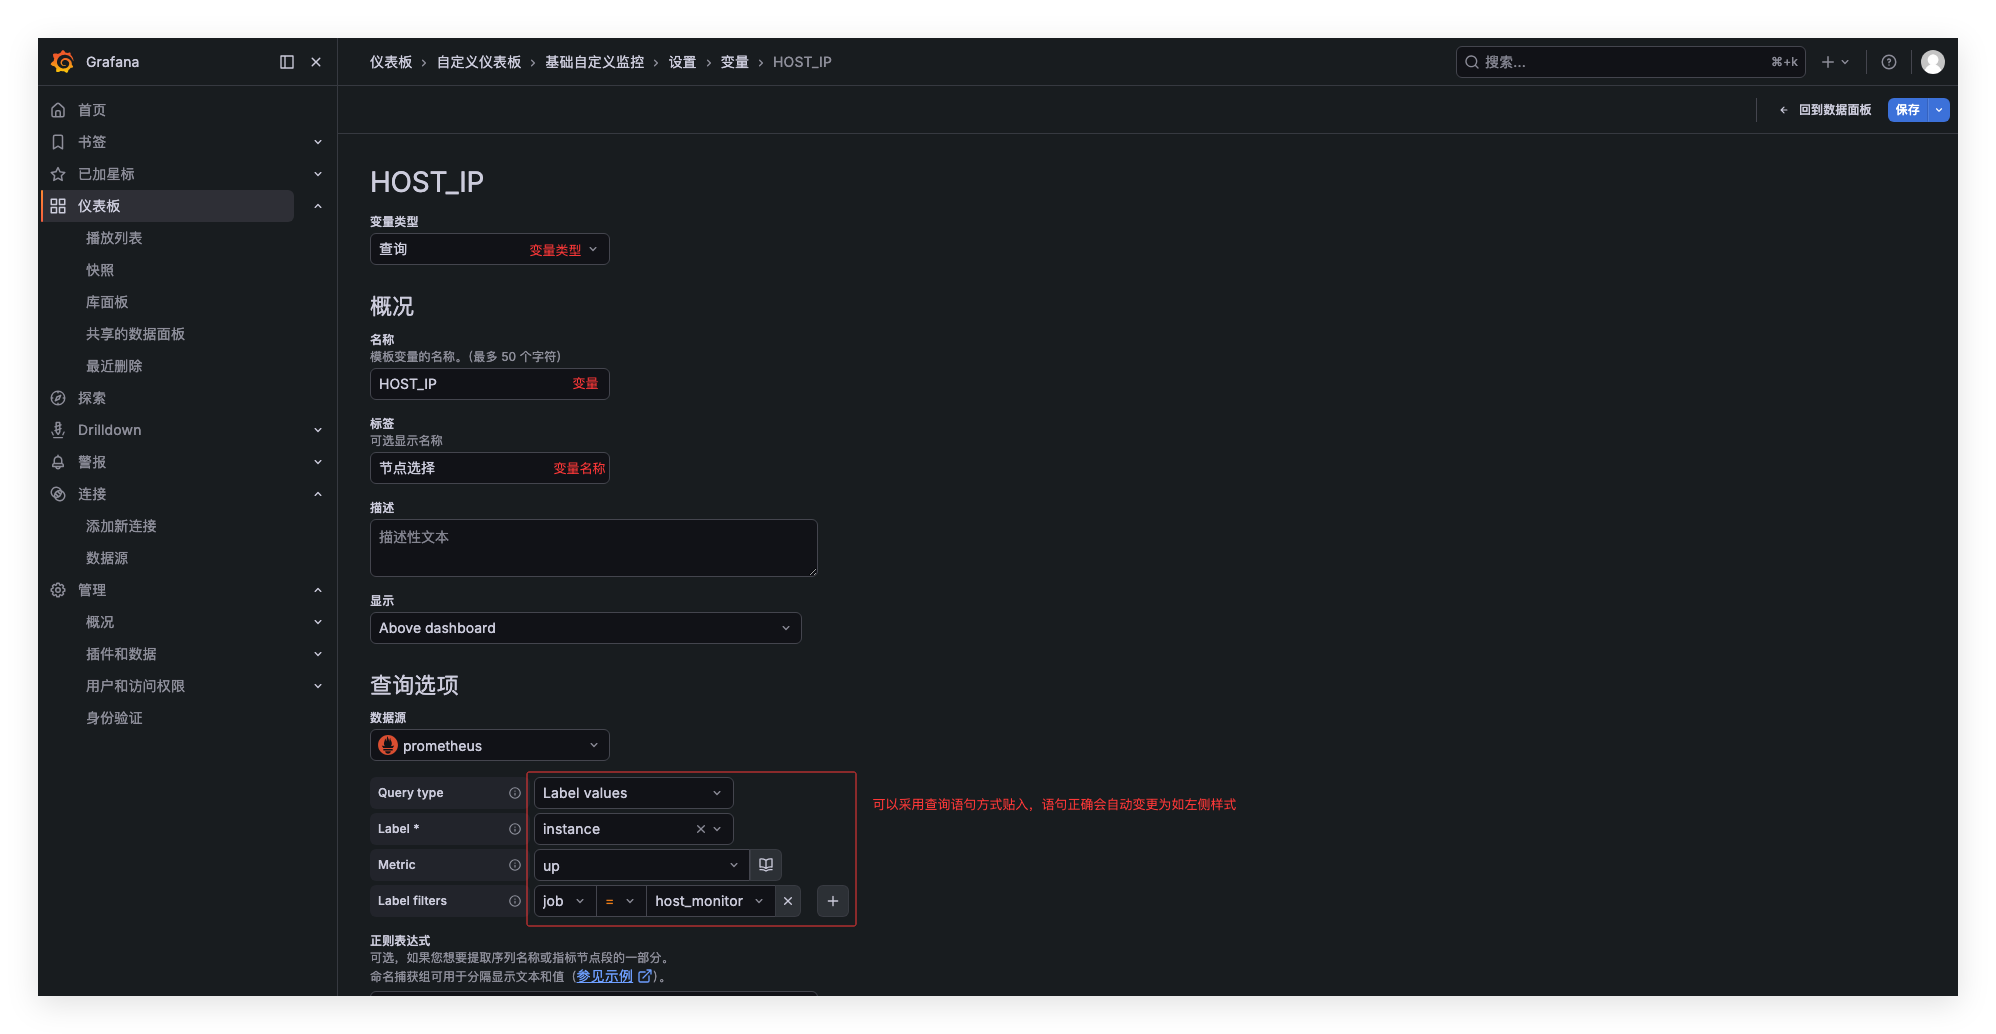Click the 已加星标 star icon
Image resolution: width=1996 pixels, height=1034 pixels.
coord(58,174)
